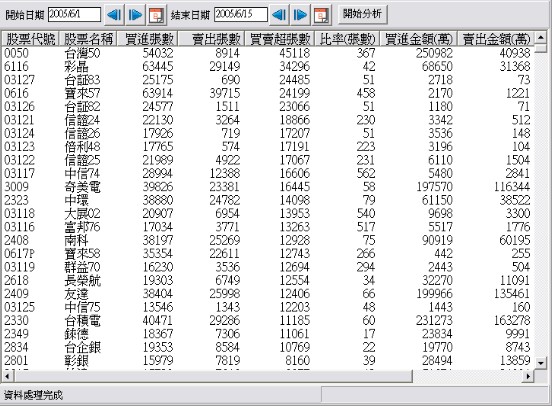552x406 pixels.
Task: Click horizontal scrollbar right arrow
Action: 528,376
